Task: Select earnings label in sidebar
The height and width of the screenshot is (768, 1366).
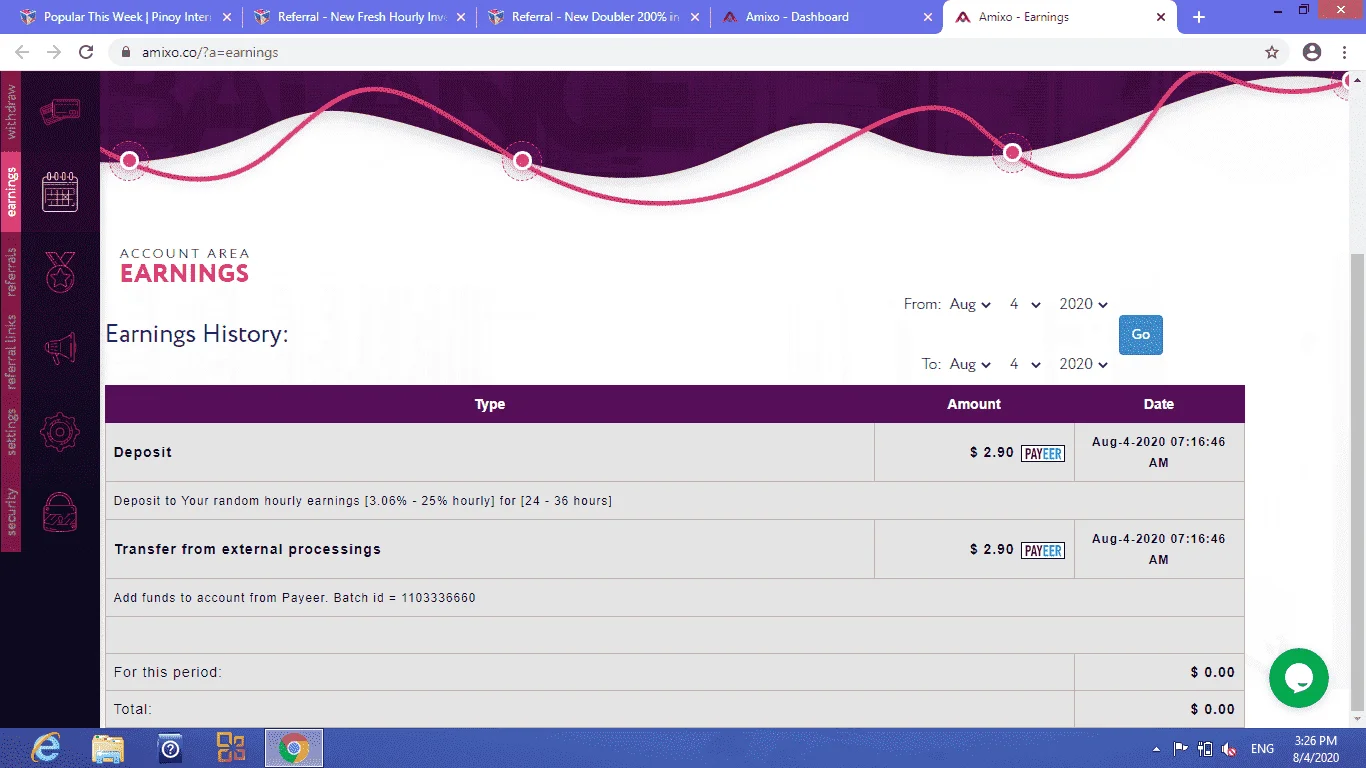Action: (11, 191)
